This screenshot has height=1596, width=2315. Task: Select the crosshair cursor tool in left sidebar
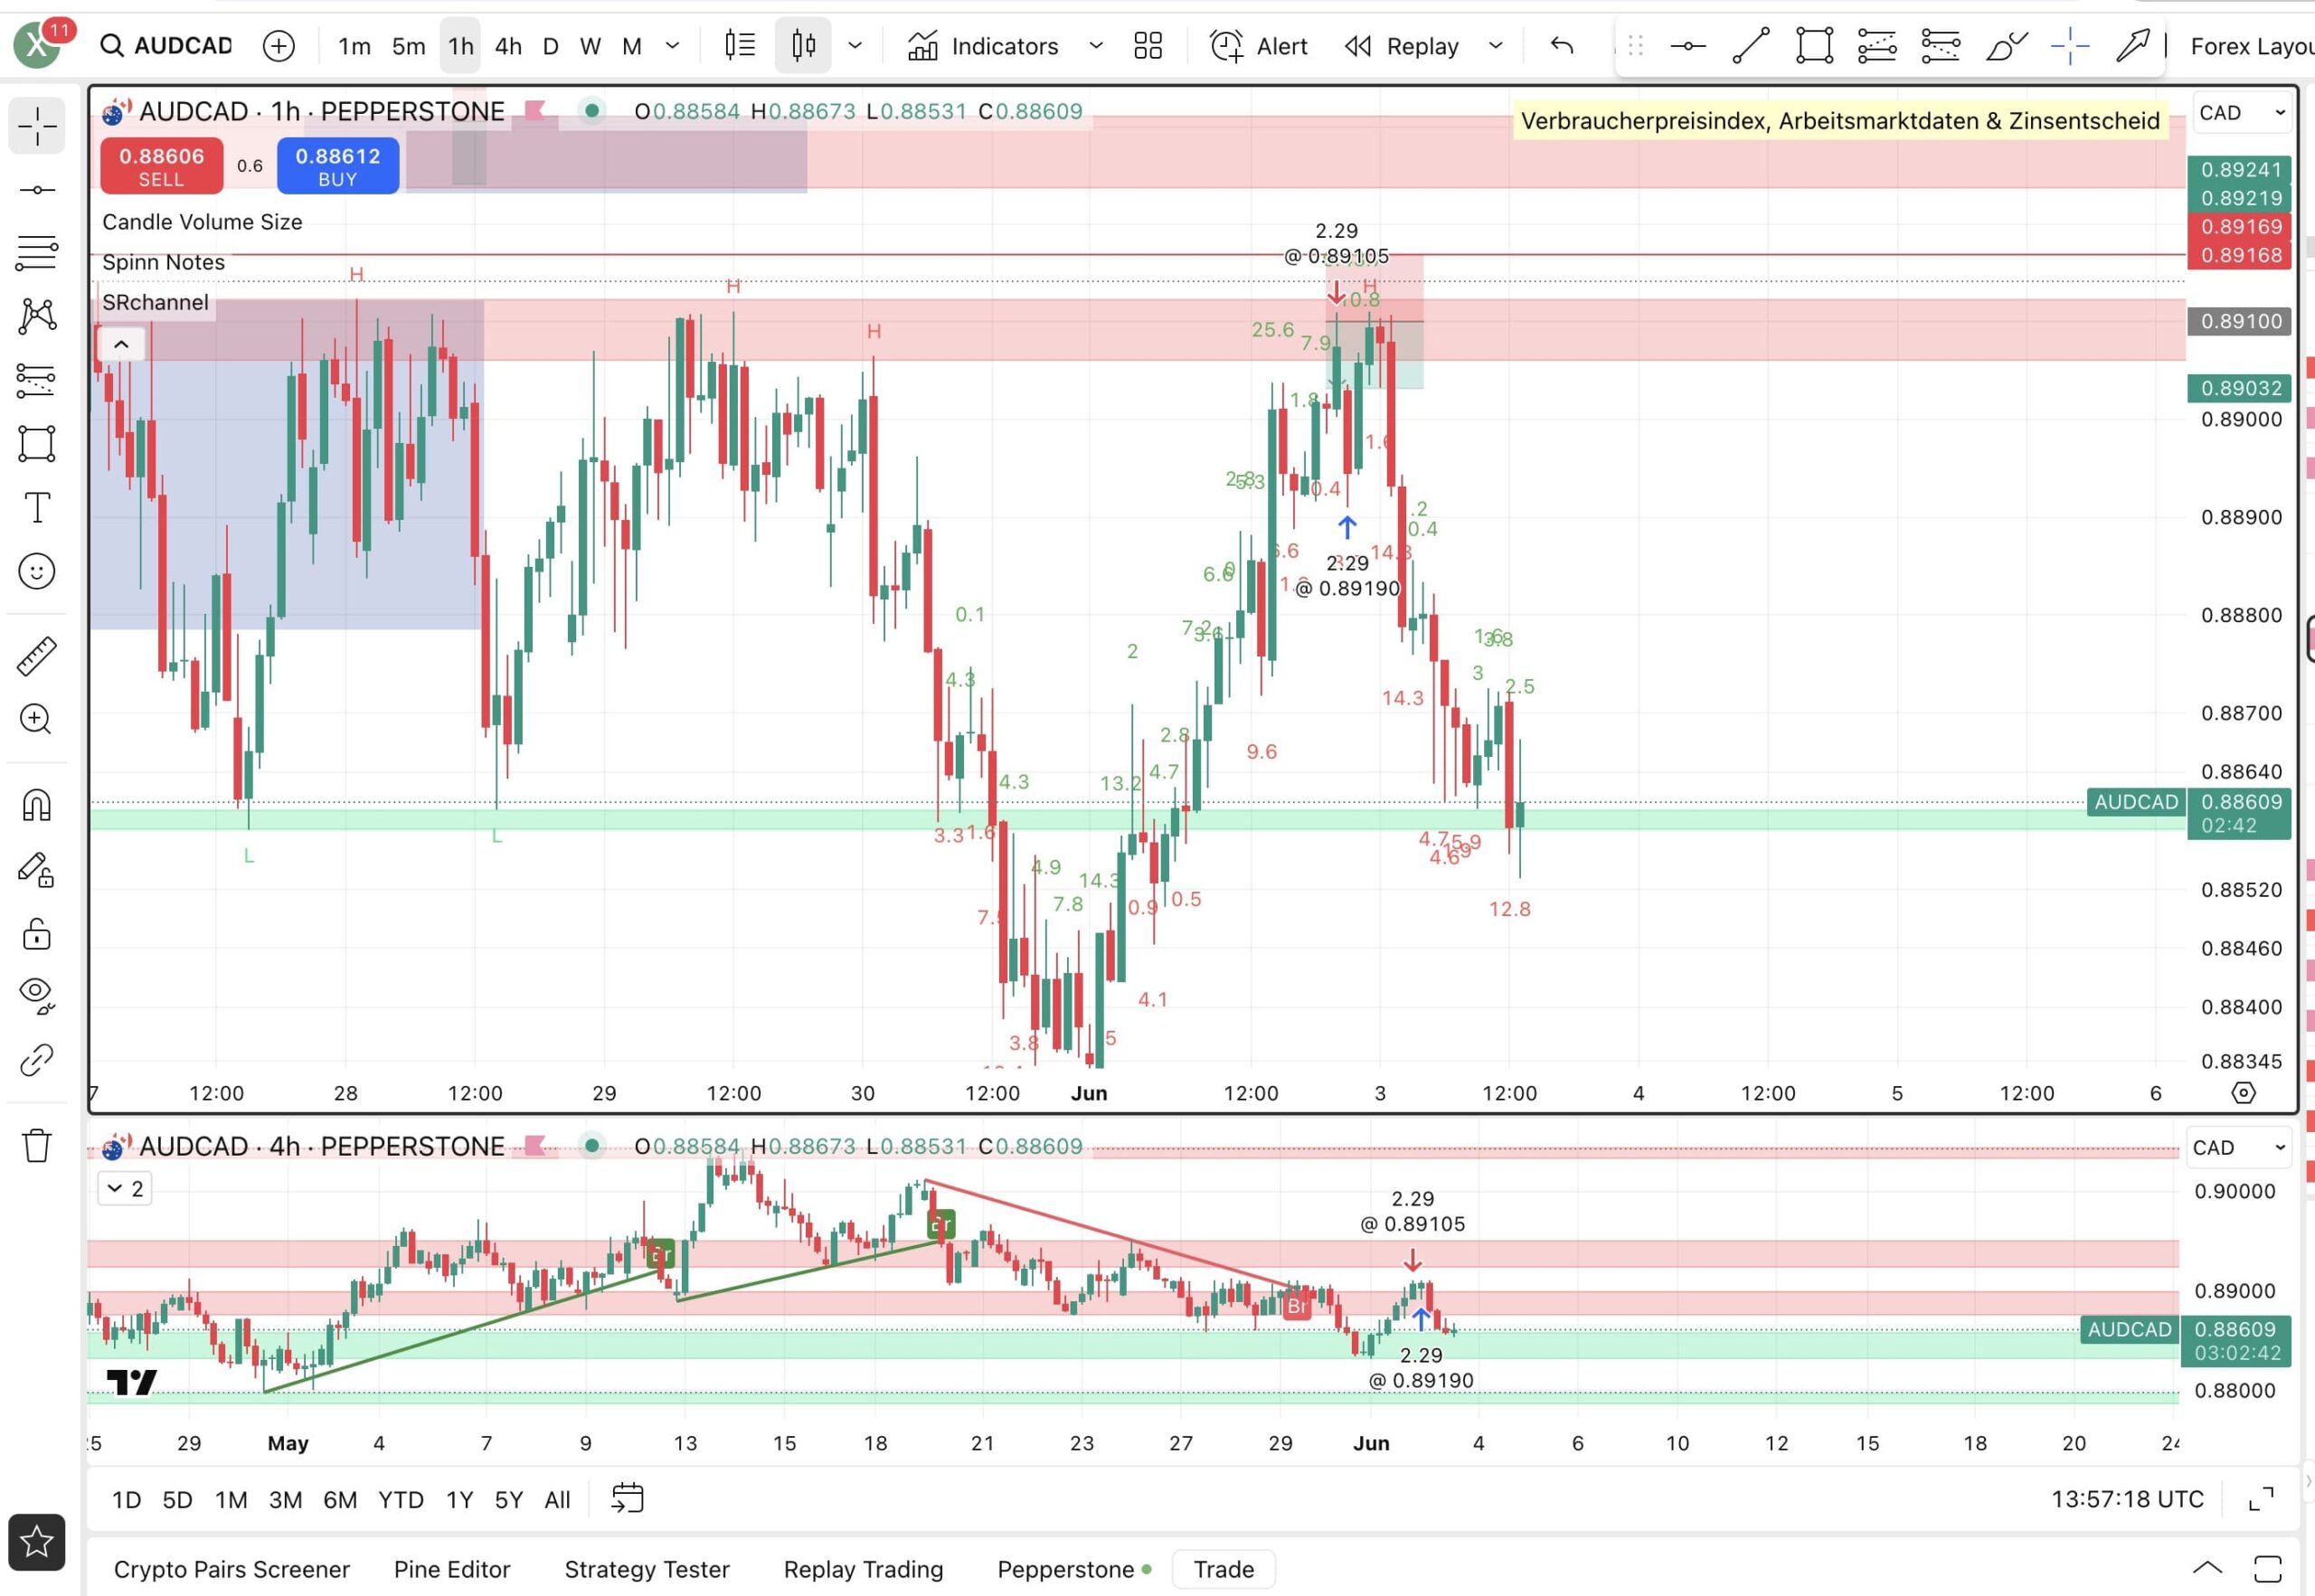pyautogui.click(x=37, y=126)
